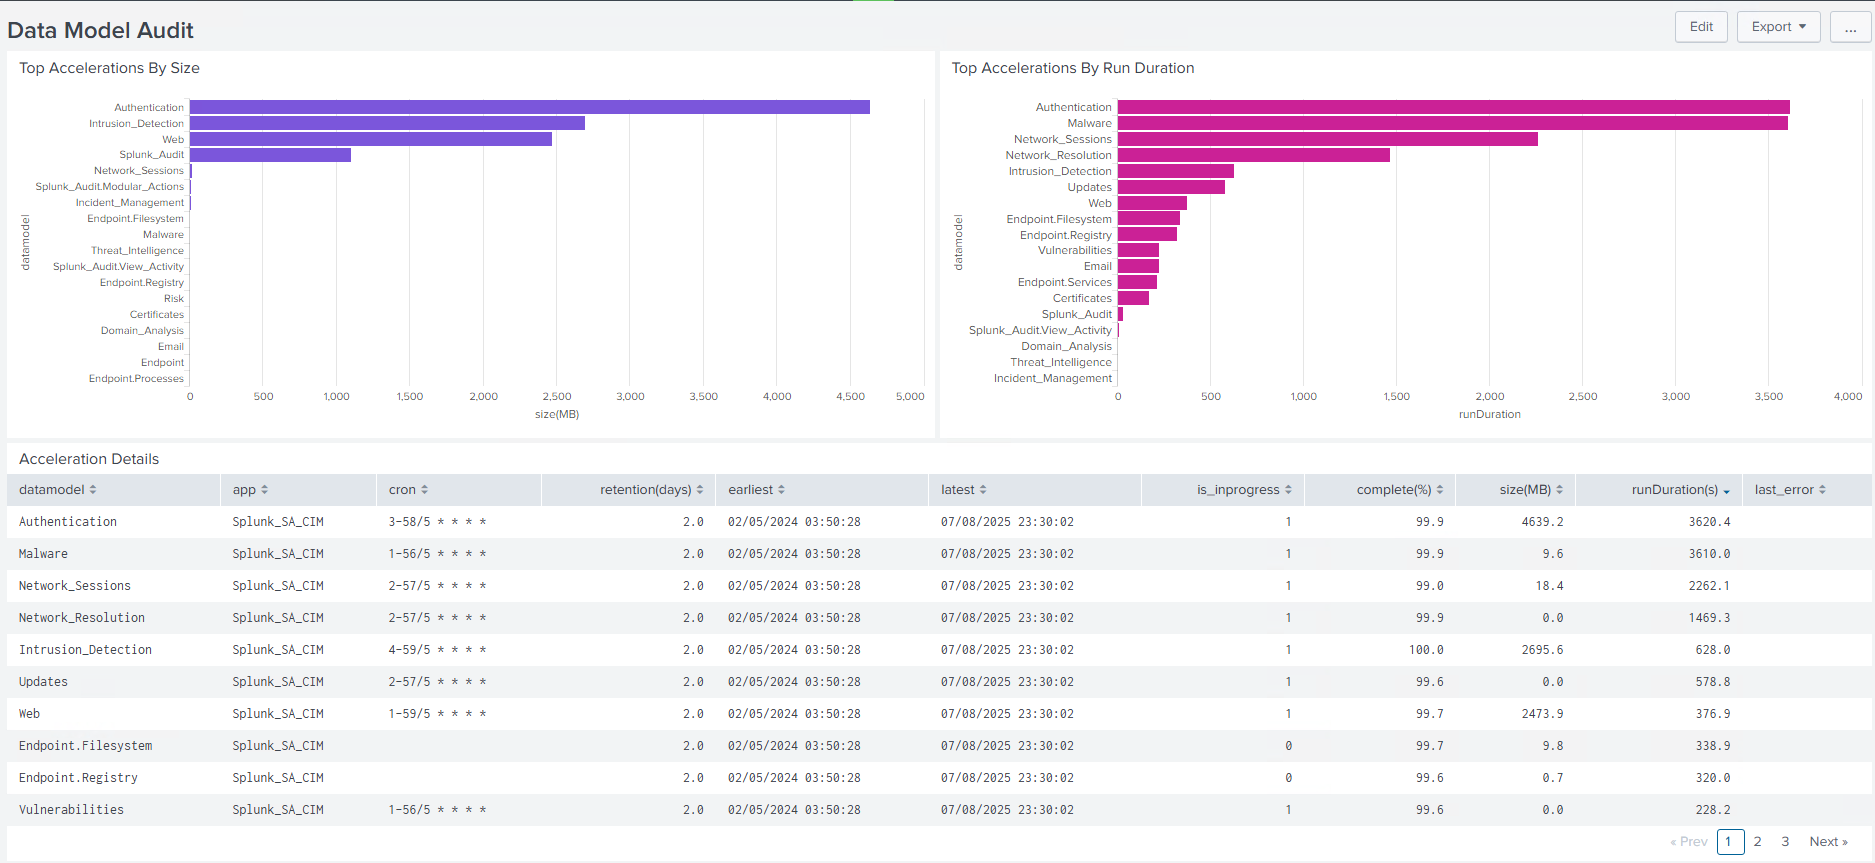The image size is (1875, 863).
Task: Go to page 2 of results
Action: tap(1757, 842)
